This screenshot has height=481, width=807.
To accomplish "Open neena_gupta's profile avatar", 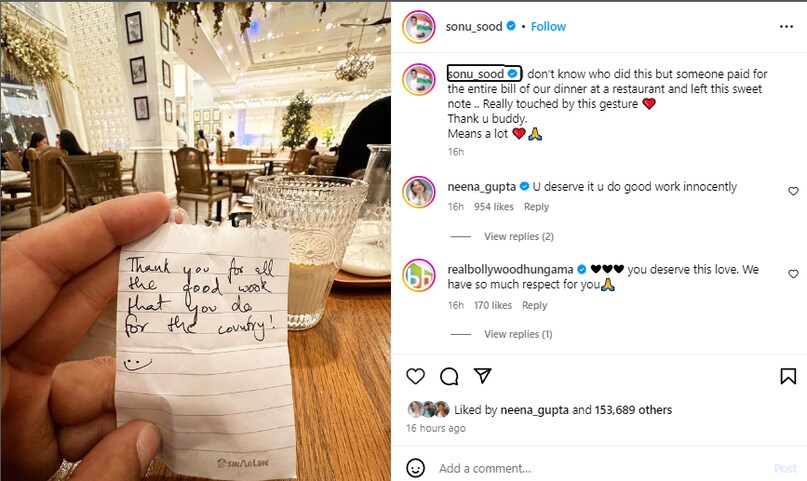I will tap(418, 192).
